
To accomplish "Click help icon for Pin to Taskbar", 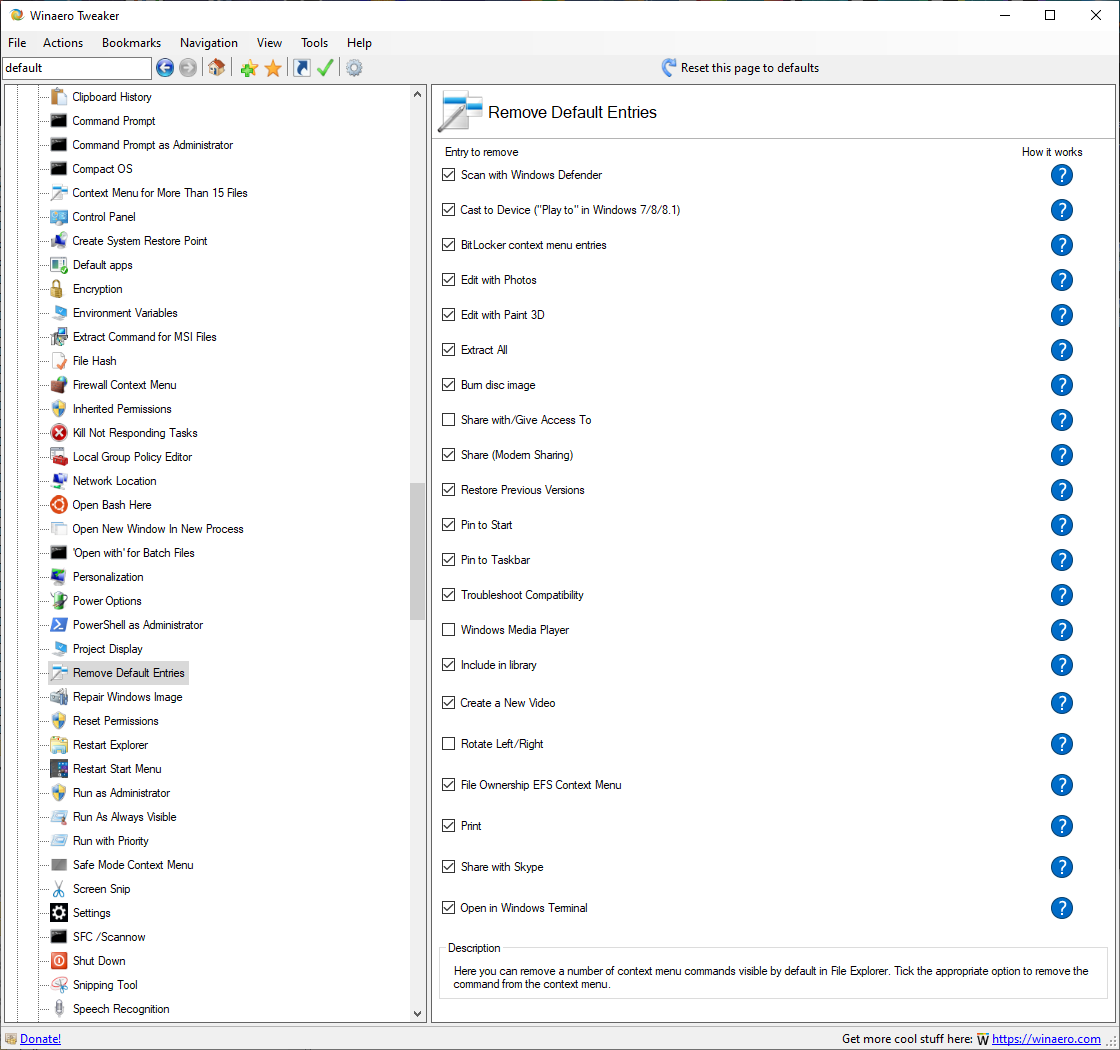I will [x=1061, y=560].
